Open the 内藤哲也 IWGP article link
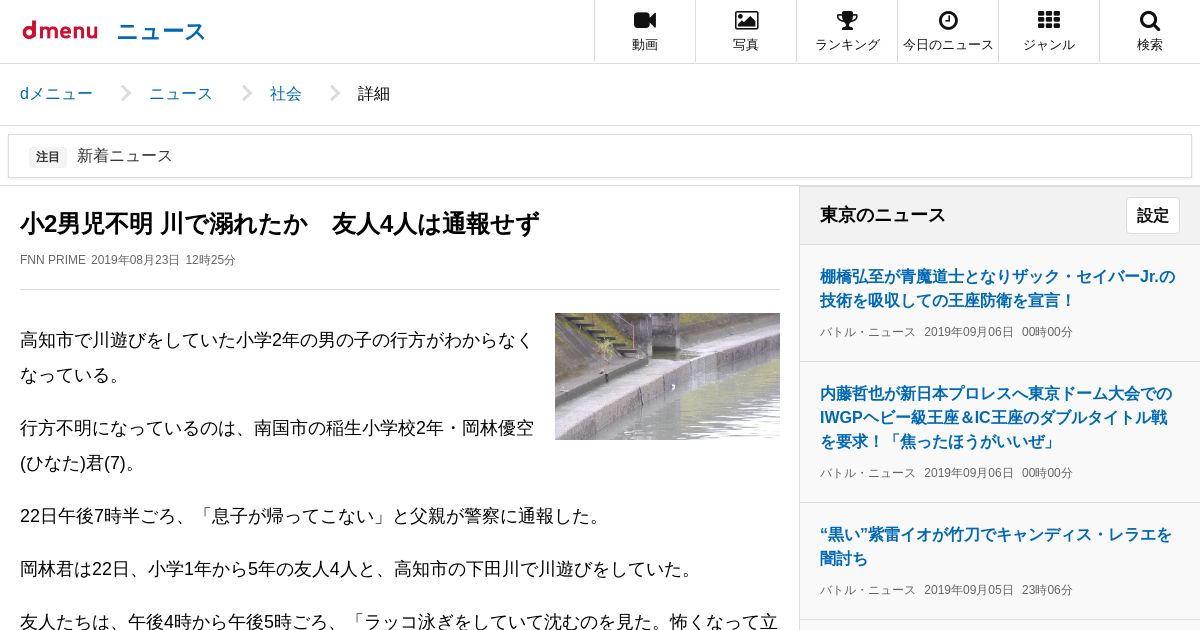The height and width of the screenshot is (630, 1200). (x=996, y=417)
